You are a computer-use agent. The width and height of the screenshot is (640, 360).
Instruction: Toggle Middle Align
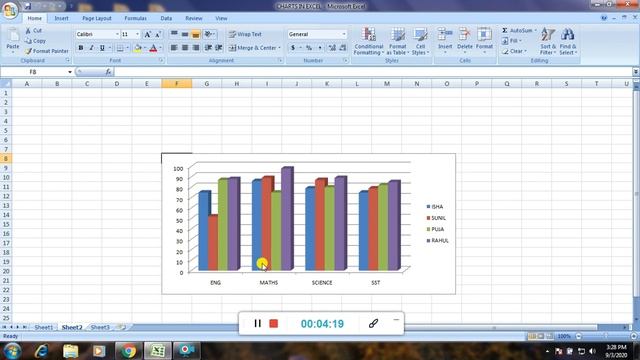185,34
